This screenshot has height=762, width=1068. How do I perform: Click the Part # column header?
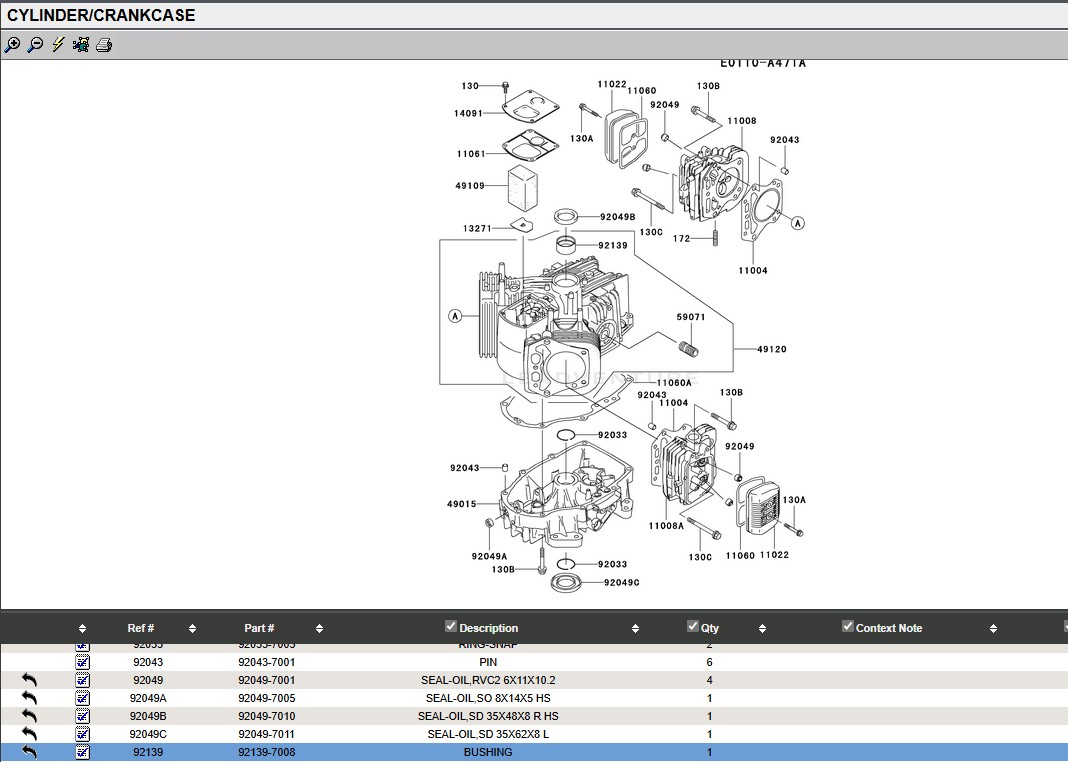(259, 628)
